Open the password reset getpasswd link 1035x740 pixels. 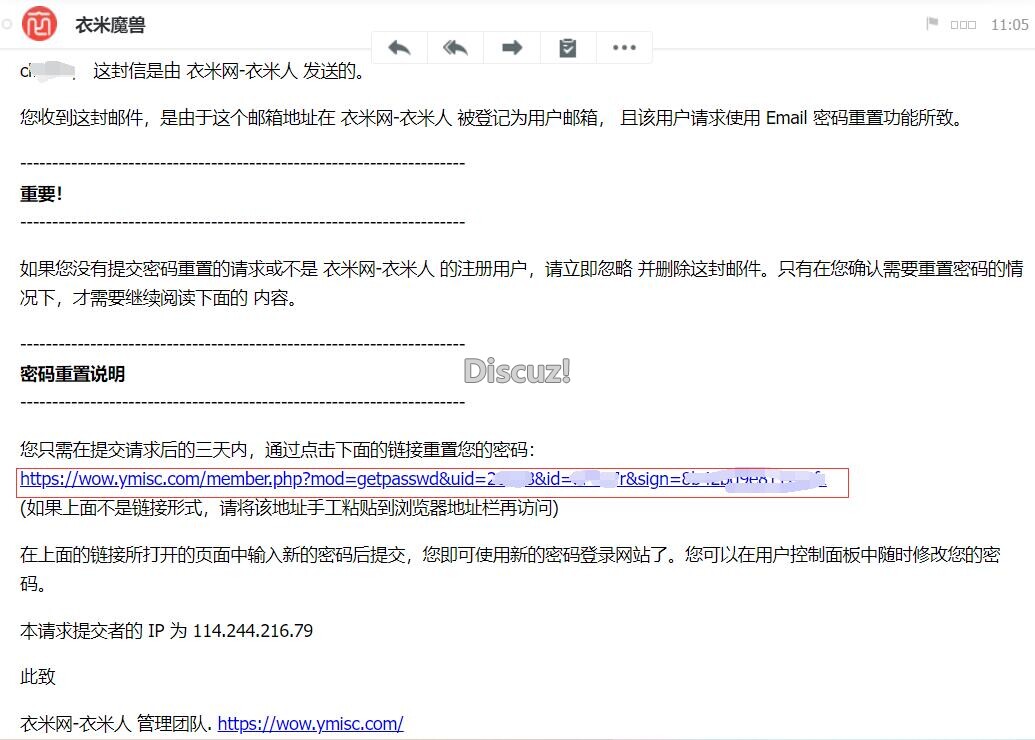(x=422, y=479)
